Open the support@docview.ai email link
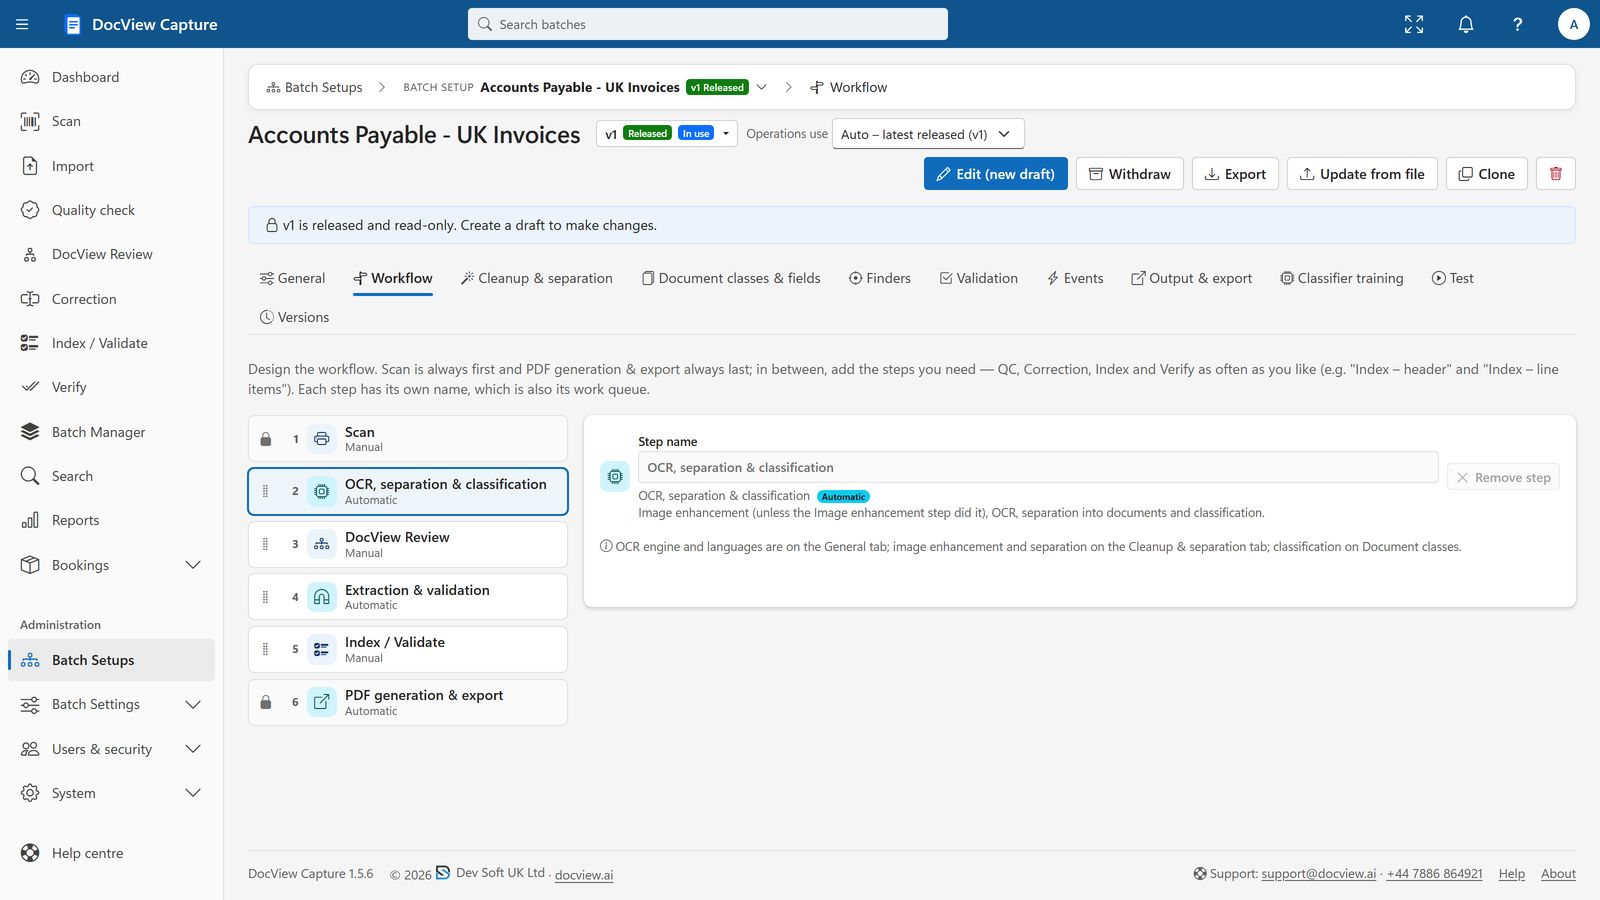The image size is (1600, 900). [x=1319, y=874]
